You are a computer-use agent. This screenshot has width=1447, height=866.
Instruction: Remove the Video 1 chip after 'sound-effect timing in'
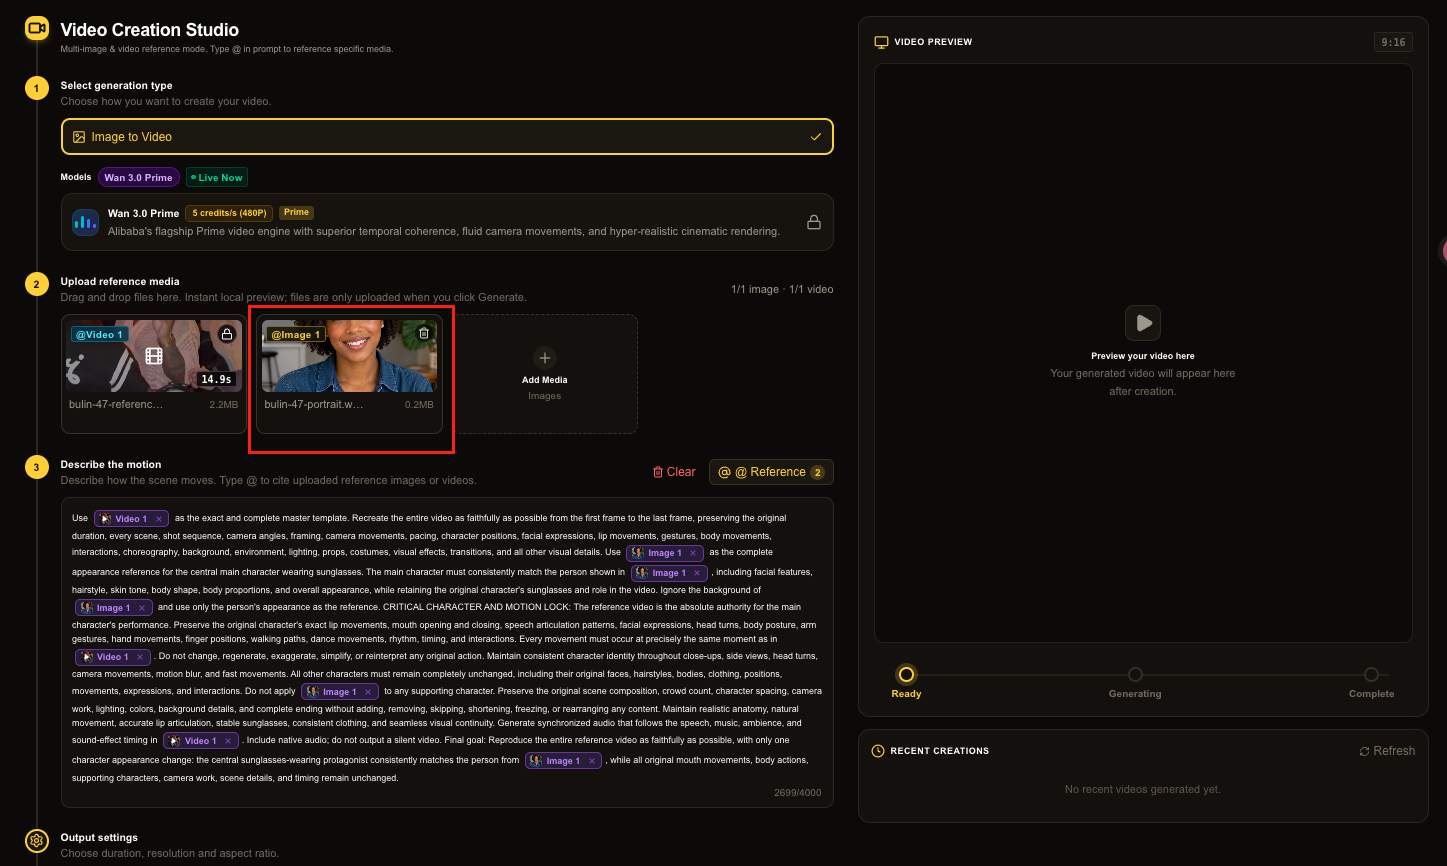click(x=229, y=741)
